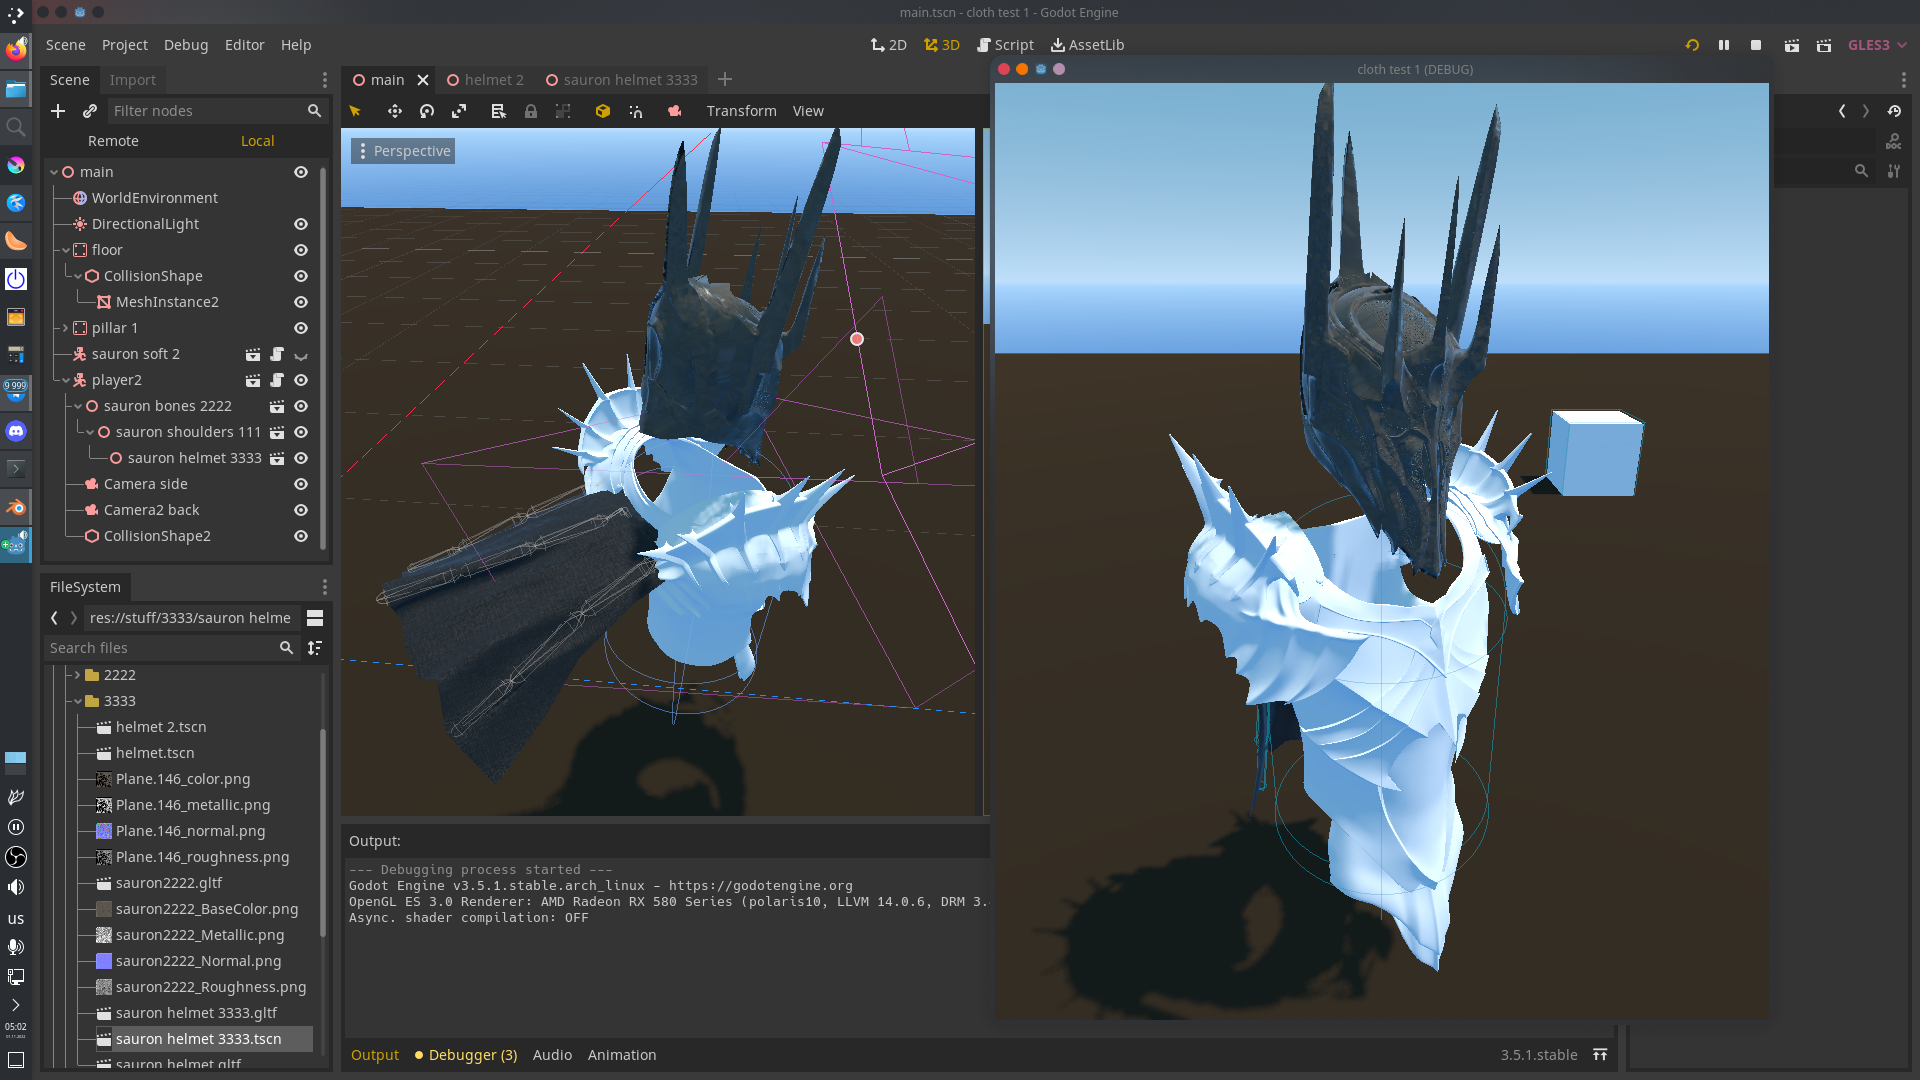
Task: Open the Transform viewport menu
Action: [741, 111]
